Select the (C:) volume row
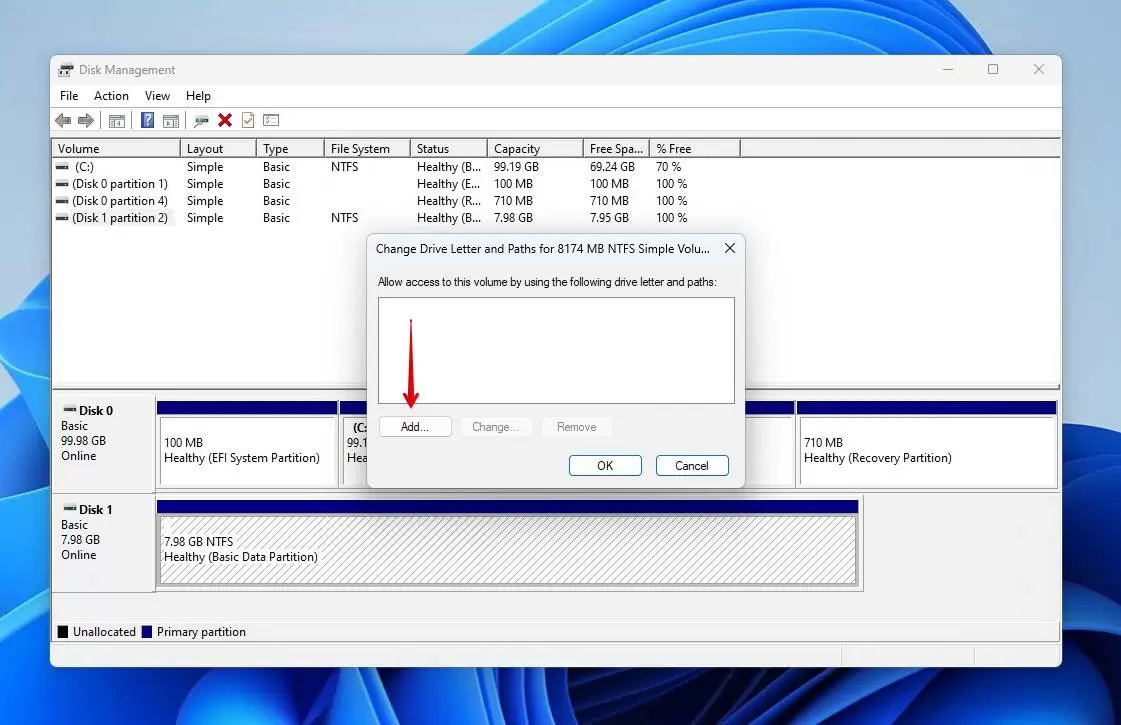1121x725 pixels. [84, 167]
